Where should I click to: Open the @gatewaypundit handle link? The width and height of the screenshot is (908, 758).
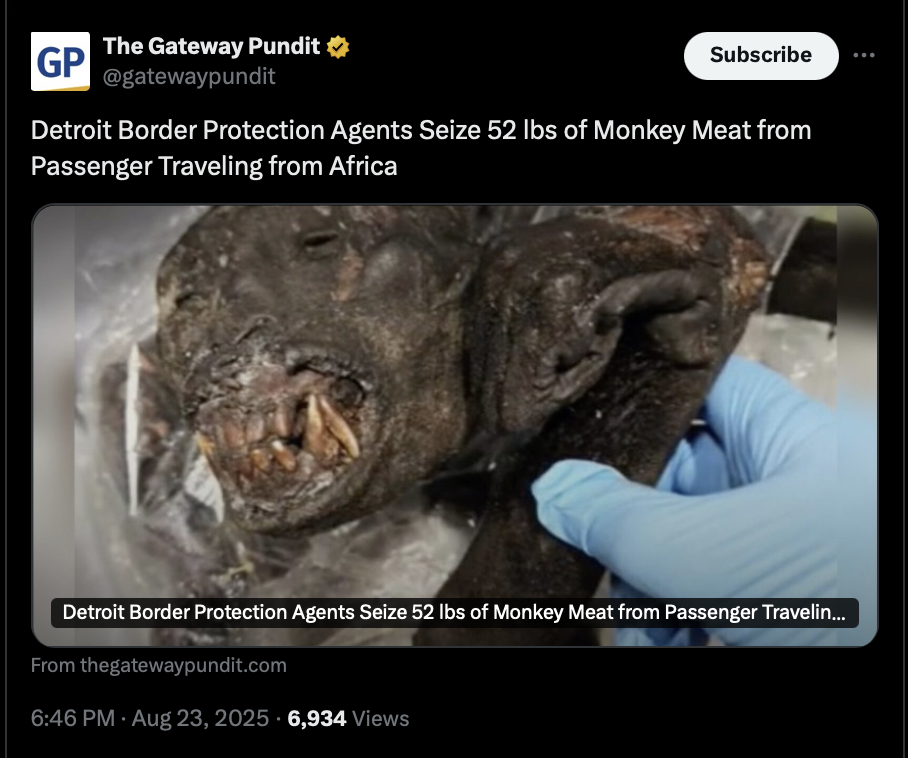pyautogui.click(x=189, y=76)
